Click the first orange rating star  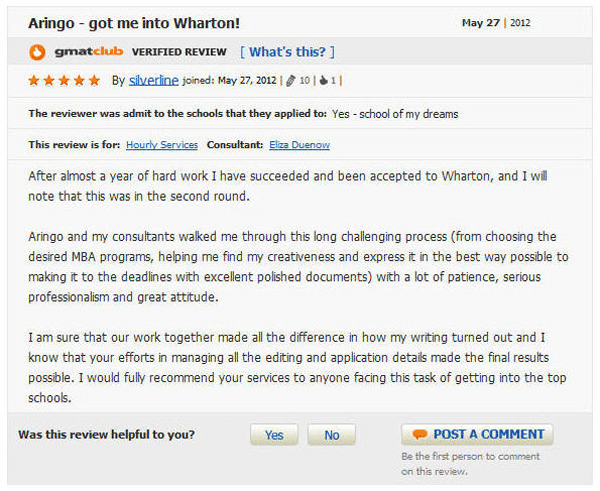34,80
